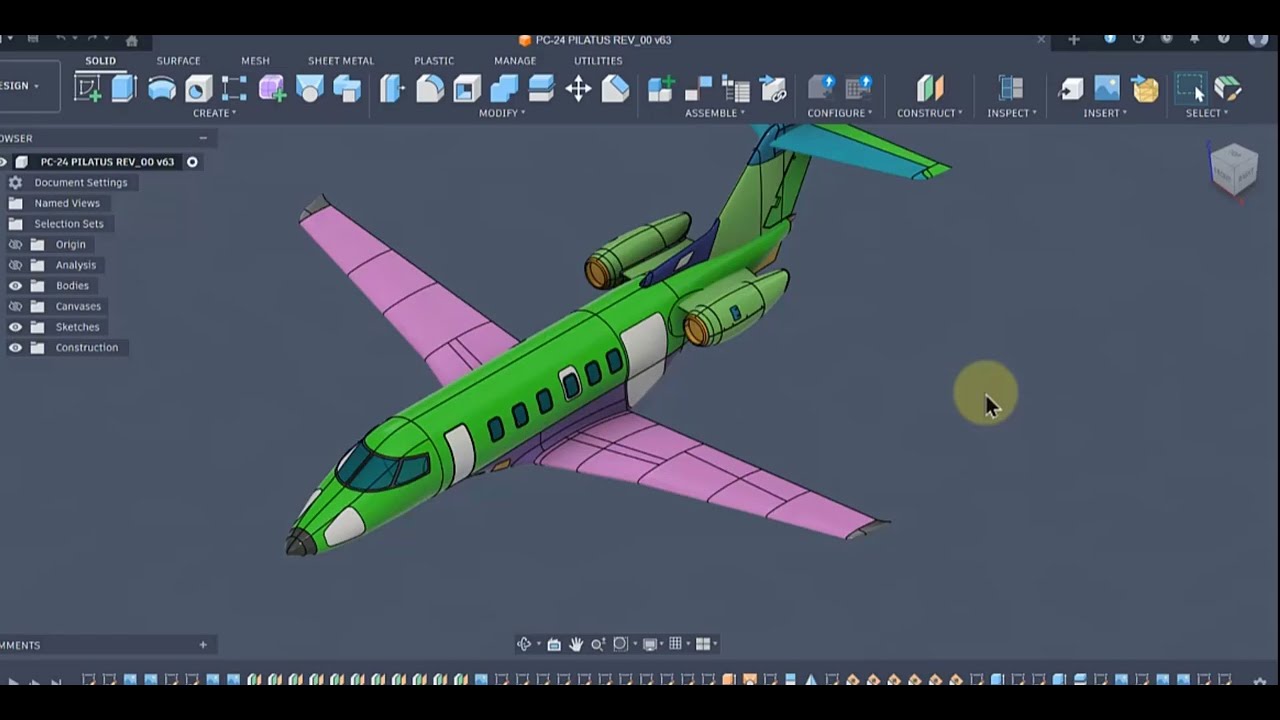Hide the Bodies folder
Image resolution: width=1280 pixels, height=720 pixels.
pyautogui.click(x=15, y=285)
